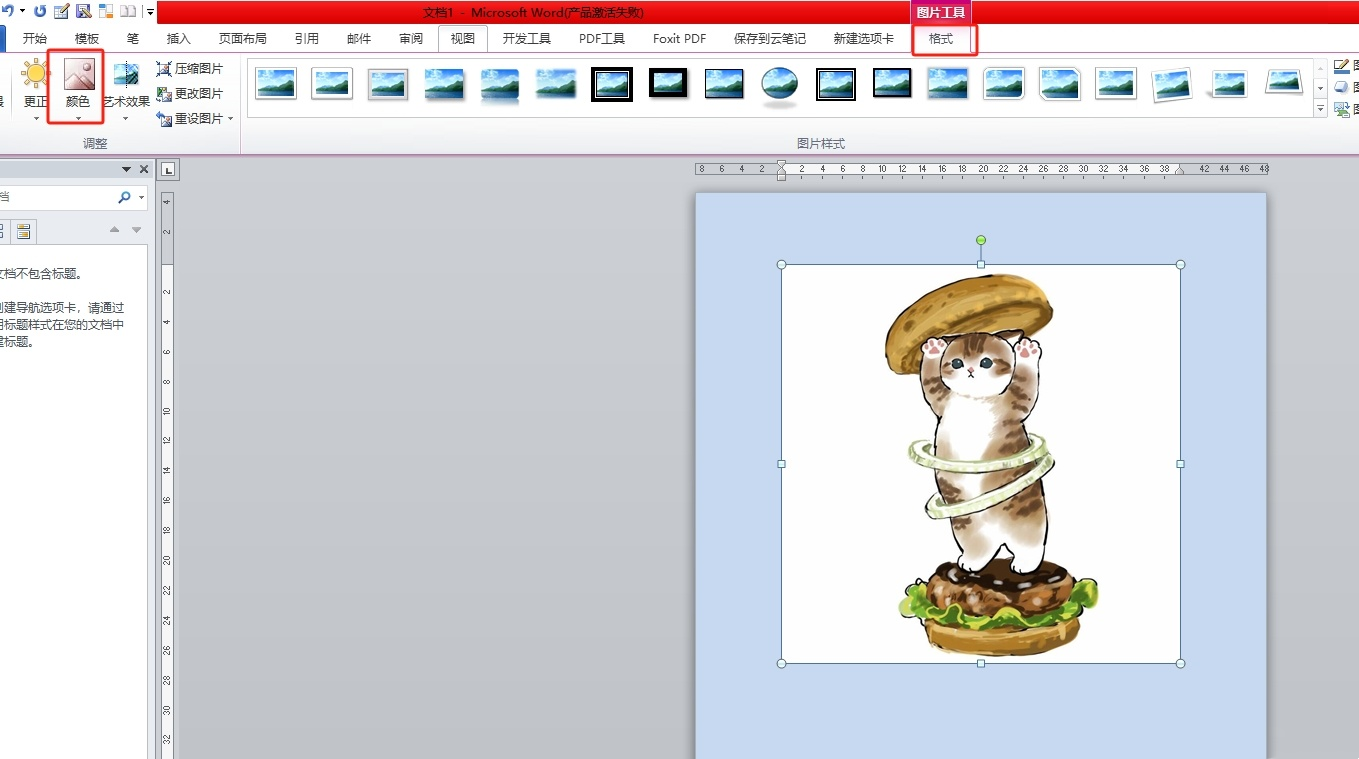This screenshot has height=759, width=1359.
Task: Open the navigation search options dropdown
Action: coord(142,197)
